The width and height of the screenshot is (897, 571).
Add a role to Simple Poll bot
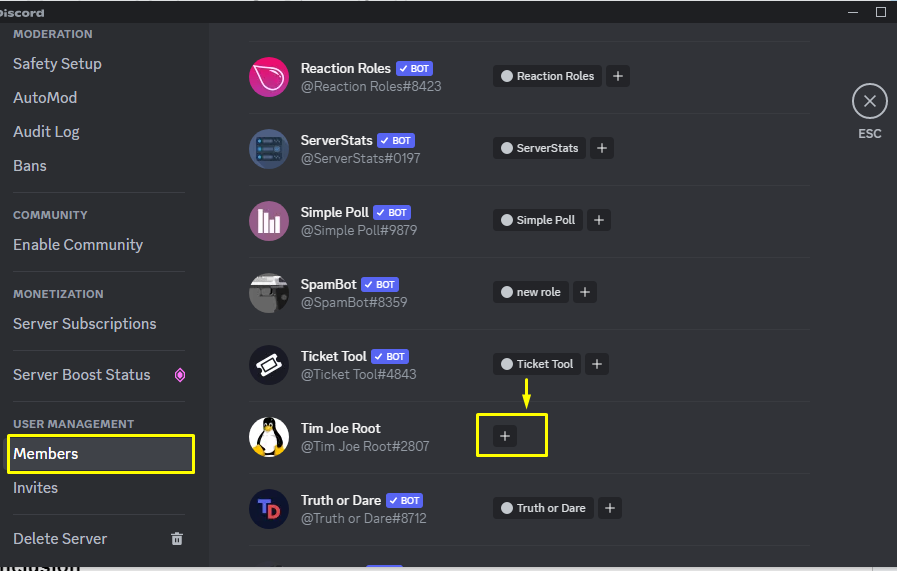(x=599, y=220)
